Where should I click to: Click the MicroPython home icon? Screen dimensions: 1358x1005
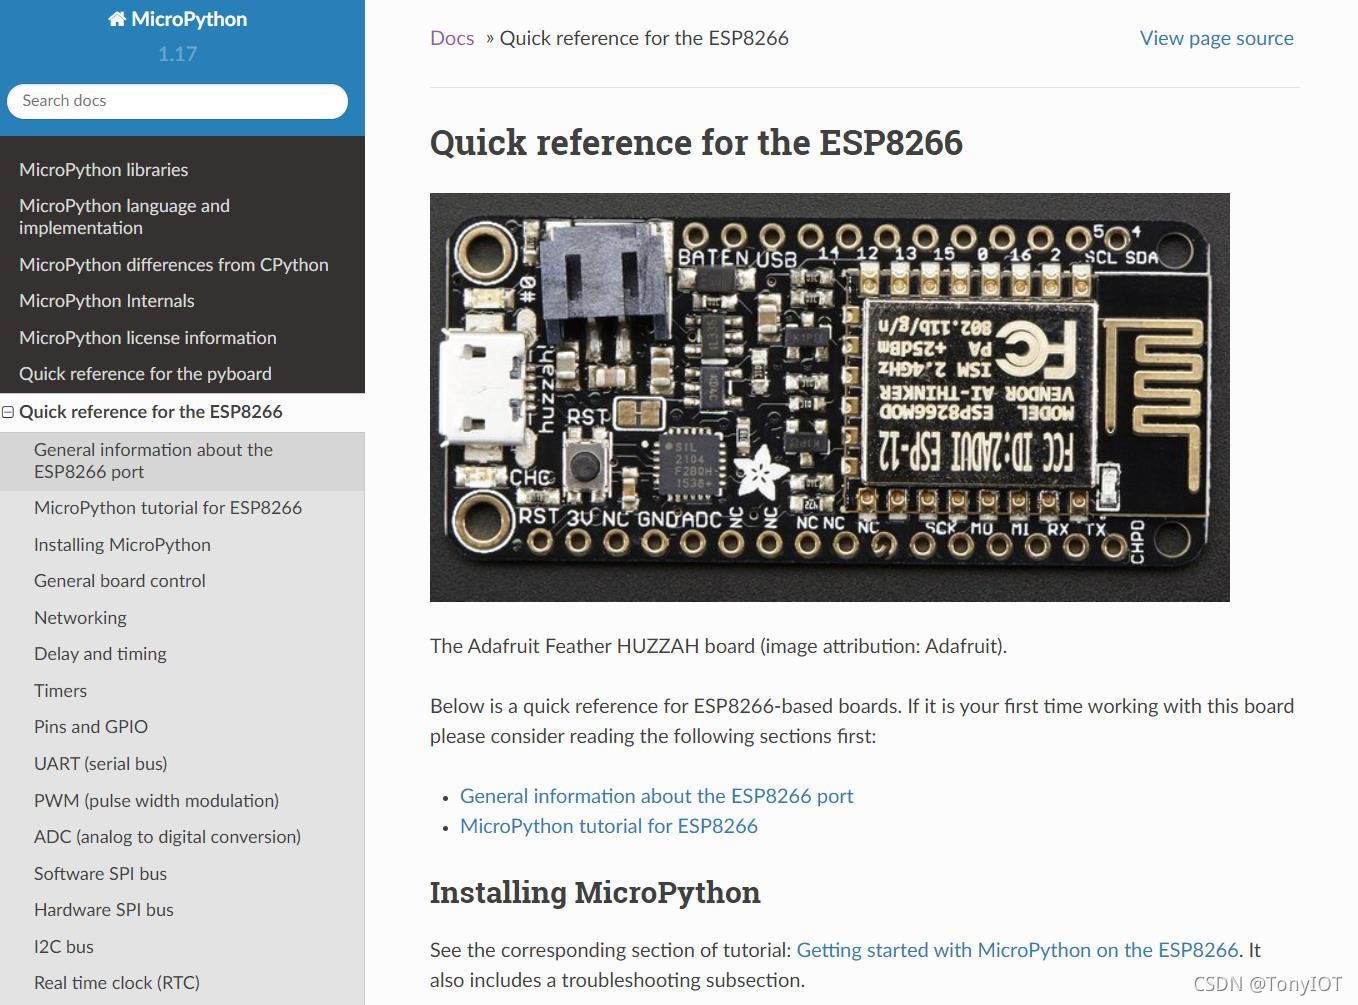117,19
